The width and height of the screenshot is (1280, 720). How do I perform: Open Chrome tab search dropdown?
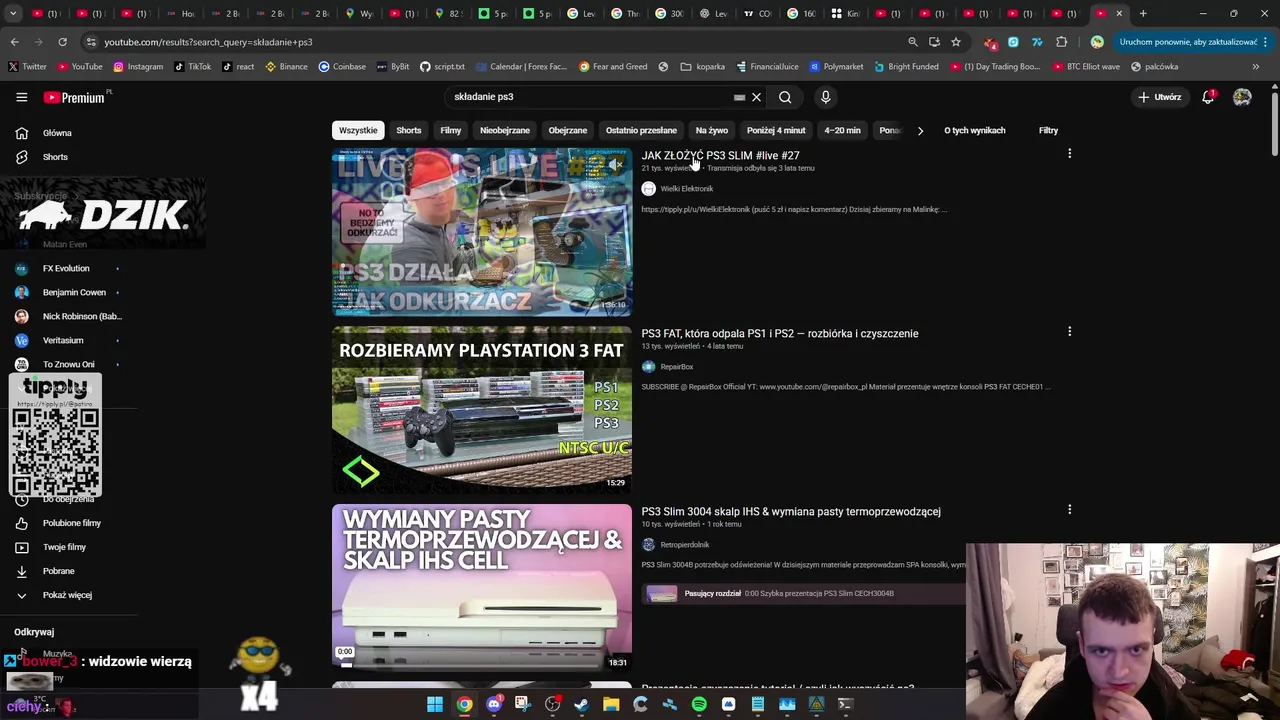pos(13,14)
